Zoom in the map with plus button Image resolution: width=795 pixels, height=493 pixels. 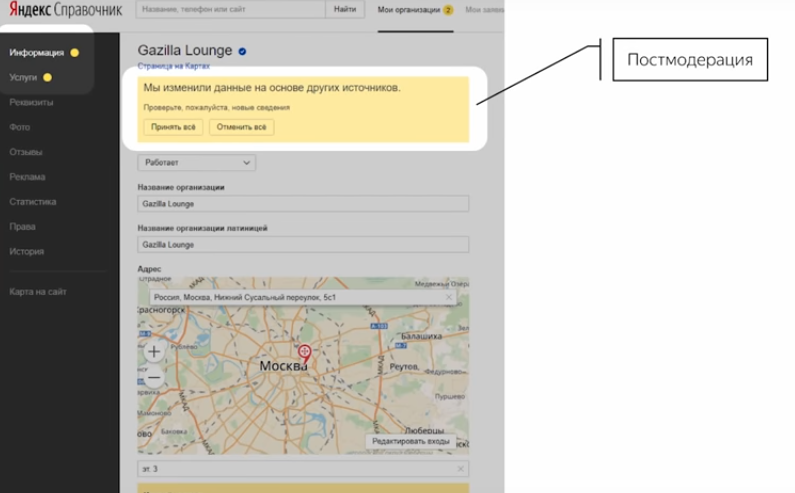(154, 351)
